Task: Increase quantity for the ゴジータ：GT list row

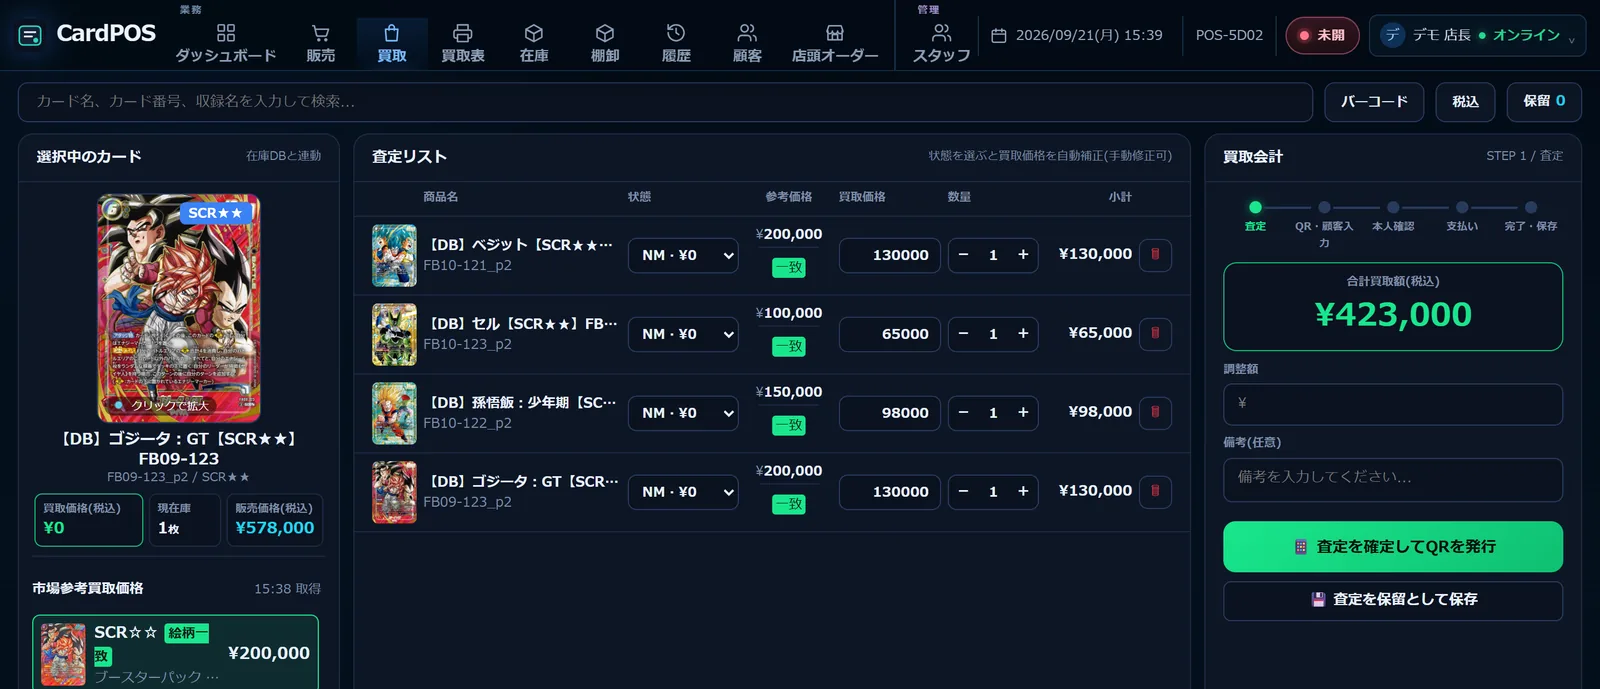Action: click(x=1023, y=492)
